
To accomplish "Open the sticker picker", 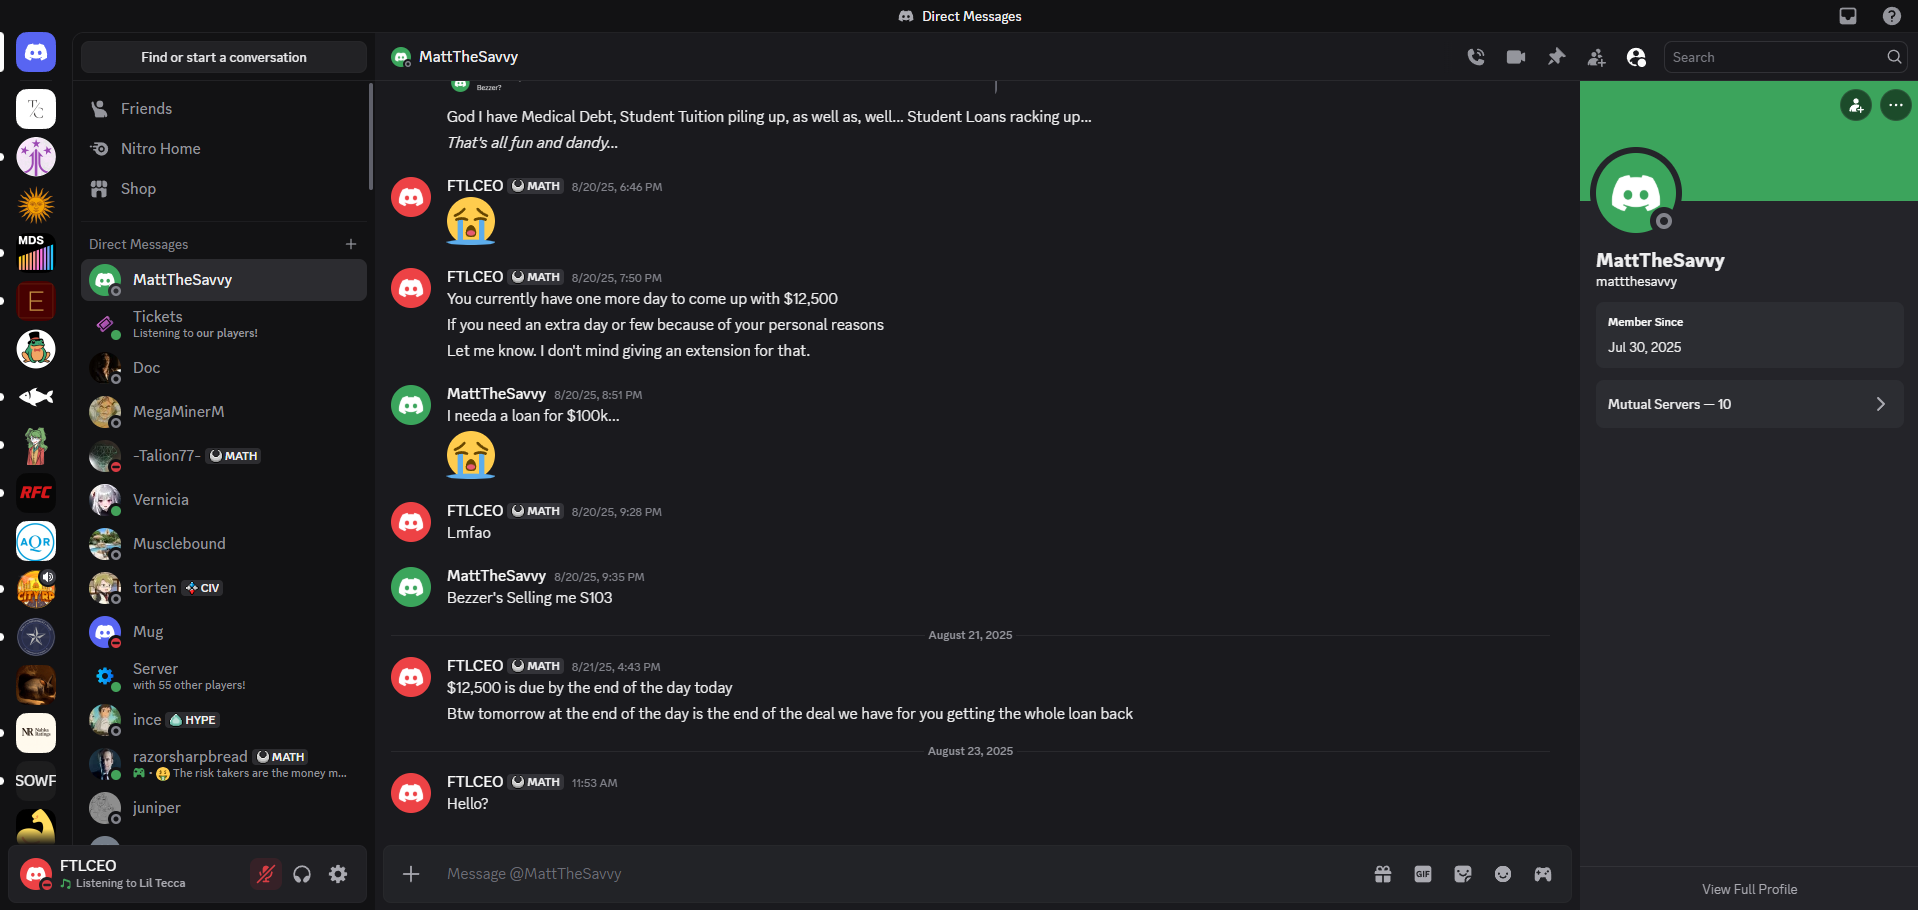I will (x=1463, y=874).
